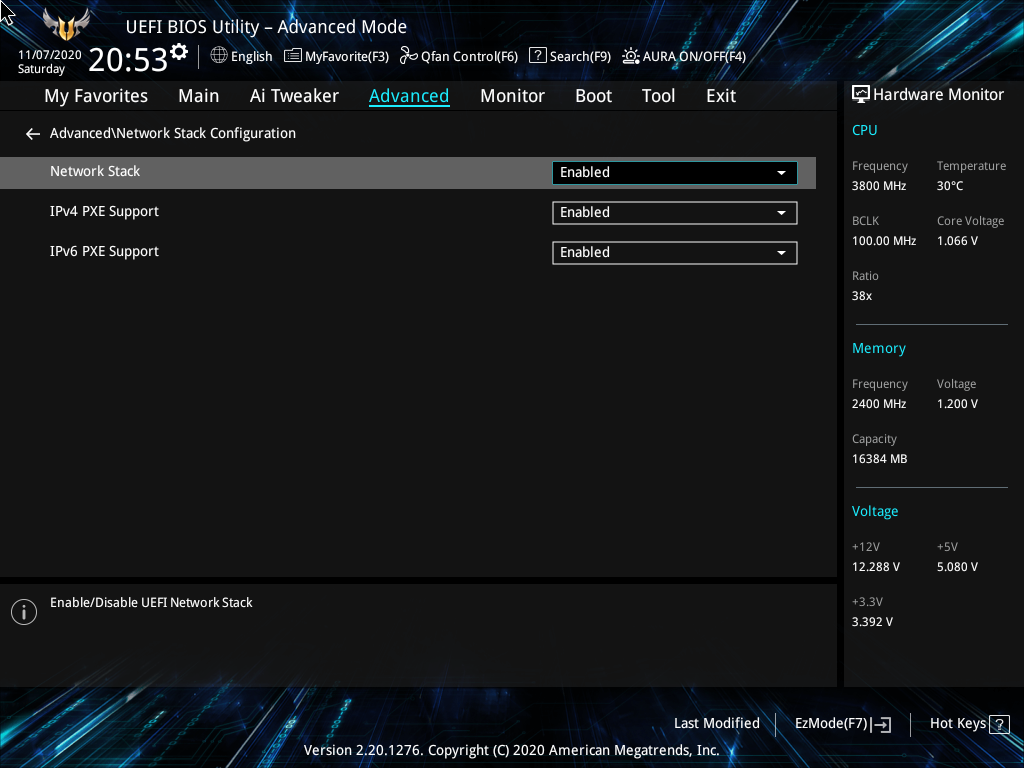The height and width of the screenshot is (768, 1024).
Task: Click the TUF winged logo
Action: [x=66, y=24]
